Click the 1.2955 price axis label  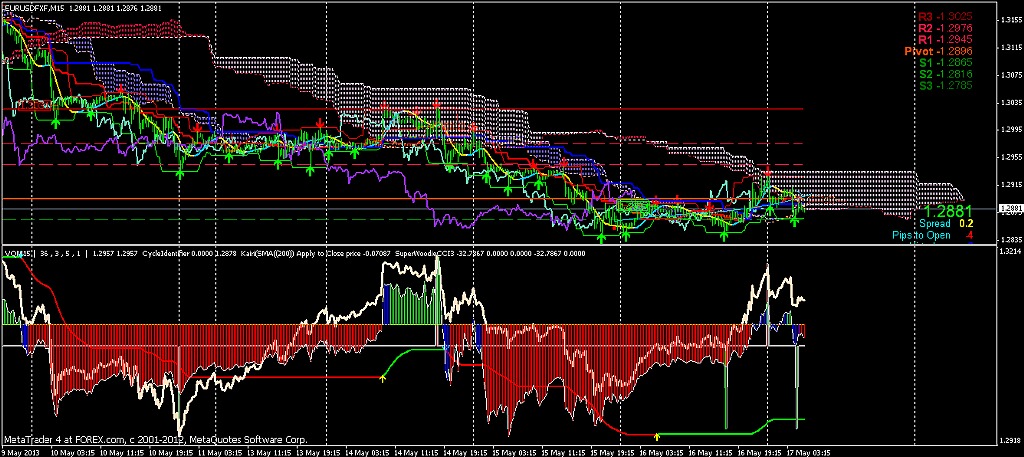click(x=1010, y=157)
